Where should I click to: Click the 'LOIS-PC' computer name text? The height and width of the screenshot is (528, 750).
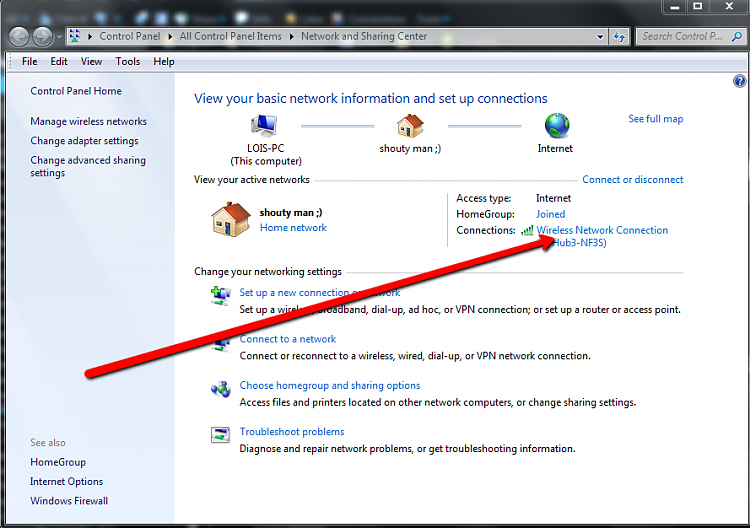[265, 148]
